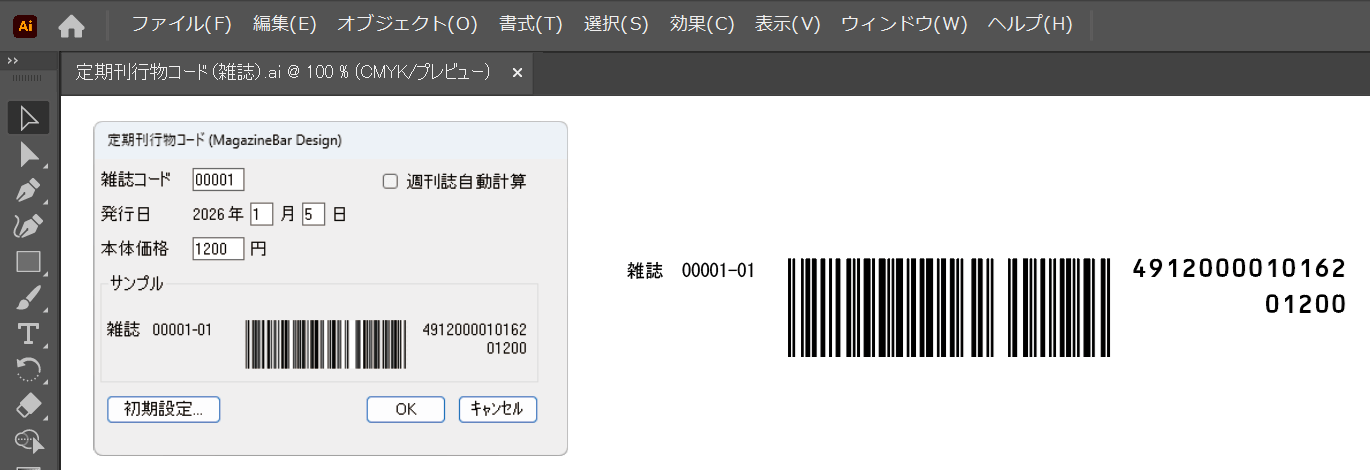The height and width of the screenshot is (470, 1370).
Task: Focus the 本体価格 field showing 1200
Action: (x=218, y=248)
